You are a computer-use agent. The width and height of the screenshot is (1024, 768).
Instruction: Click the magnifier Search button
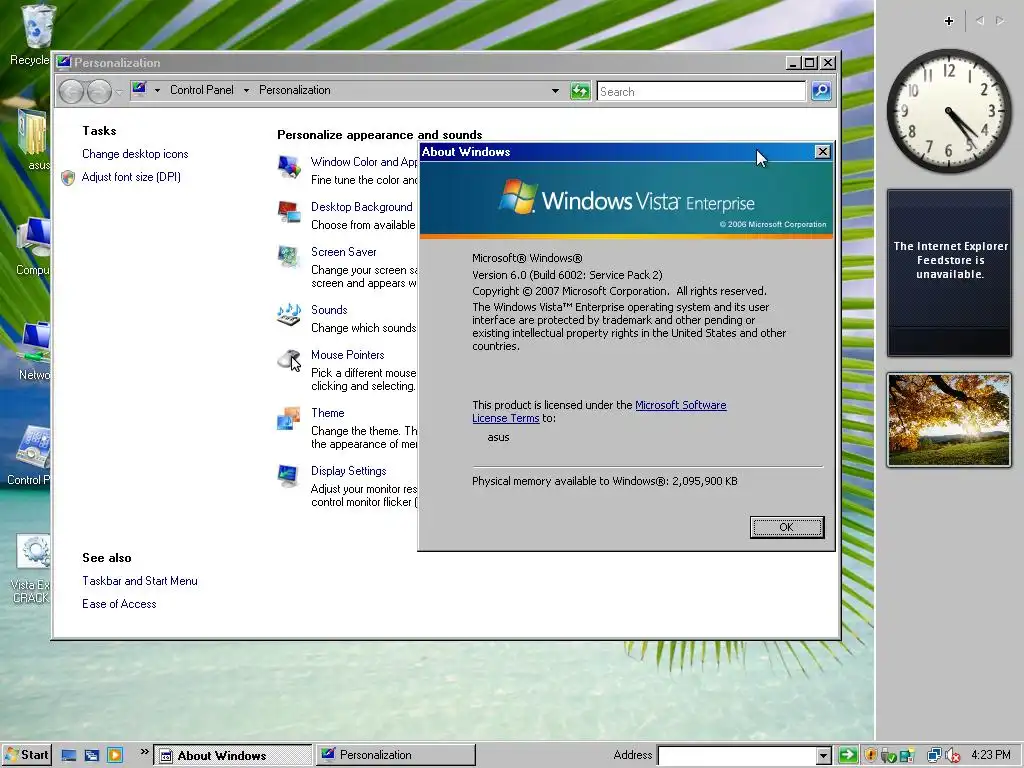(821, 91)
